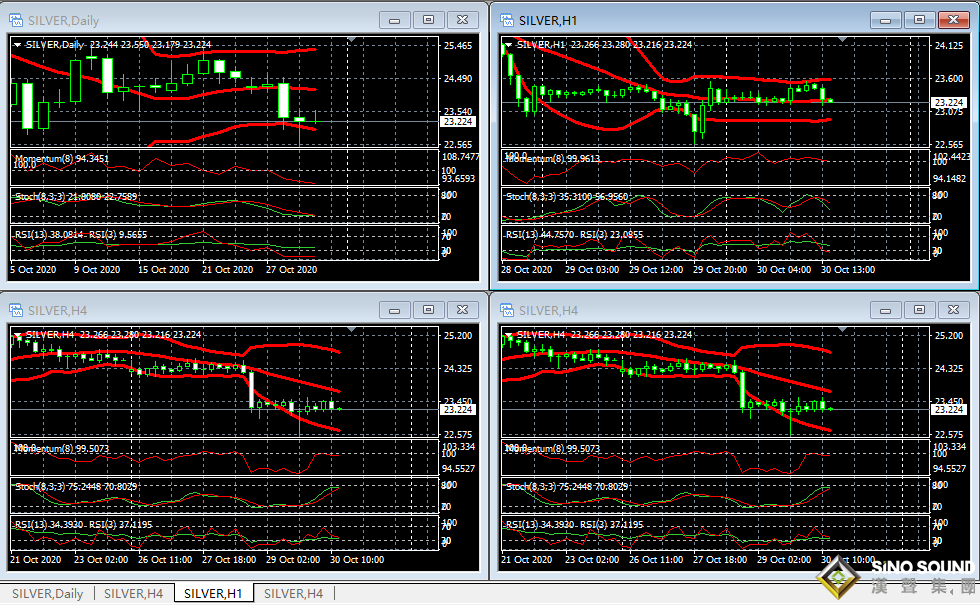Click the title text of the left SILVER,H4 window
This screenshot has height=605, width=980.
58,311
